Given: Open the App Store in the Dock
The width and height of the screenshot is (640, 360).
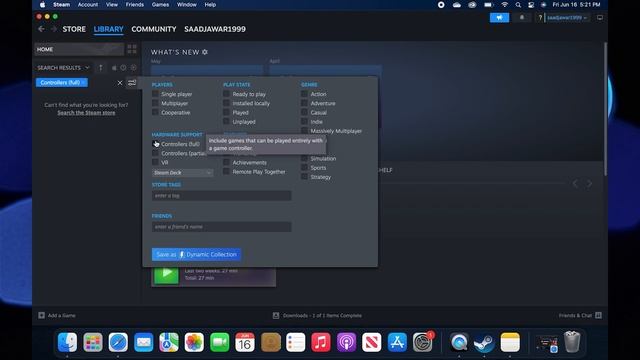Looking at the screenshot, I should click(x=397, y=342).
